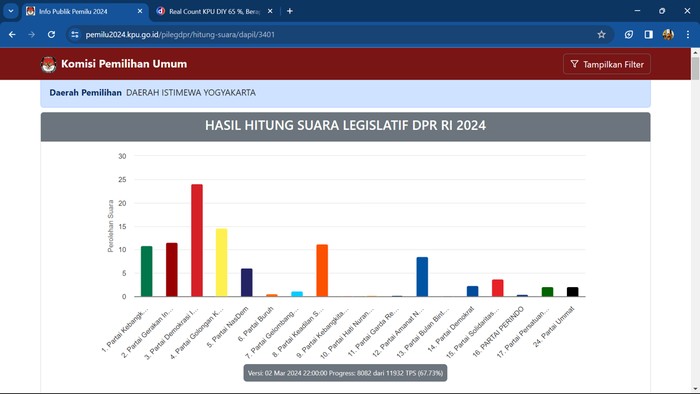Click the '5. Partai NasDem' axis label
This screenshot has height=394, width=700.
click(228, 327)
